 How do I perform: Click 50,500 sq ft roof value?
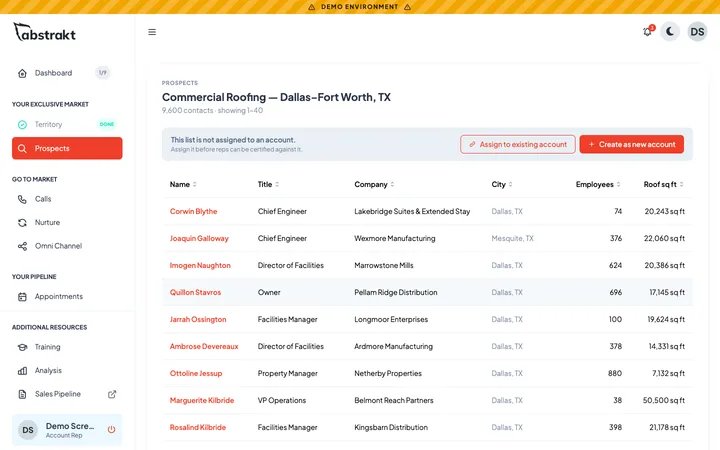coord(664,400)
